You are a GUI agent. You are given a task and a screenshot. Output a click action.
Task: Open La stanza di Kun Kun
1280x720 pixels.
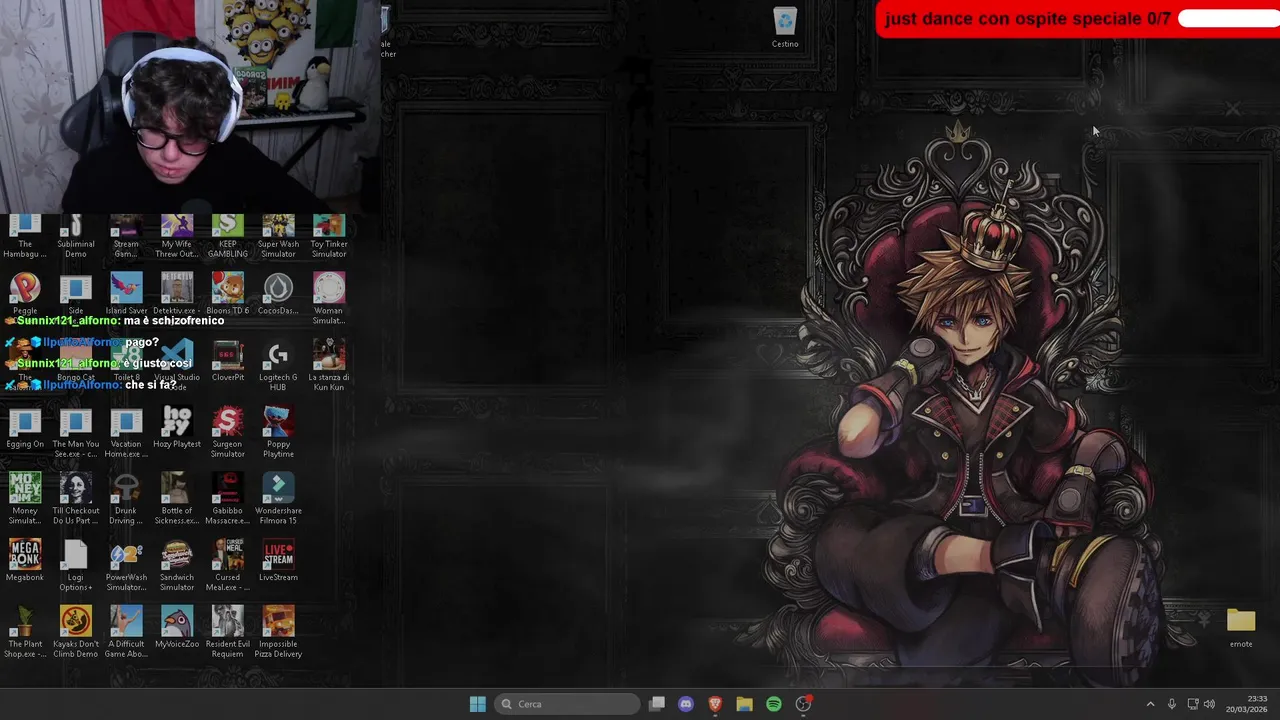click(x=329, y=366)
